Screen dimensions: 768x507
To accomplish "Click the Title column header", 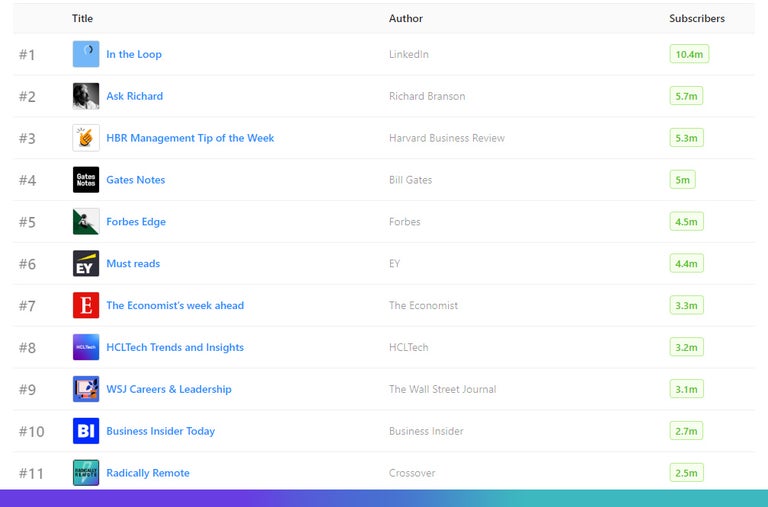I will pyautogui.click(x=82, y=19).
